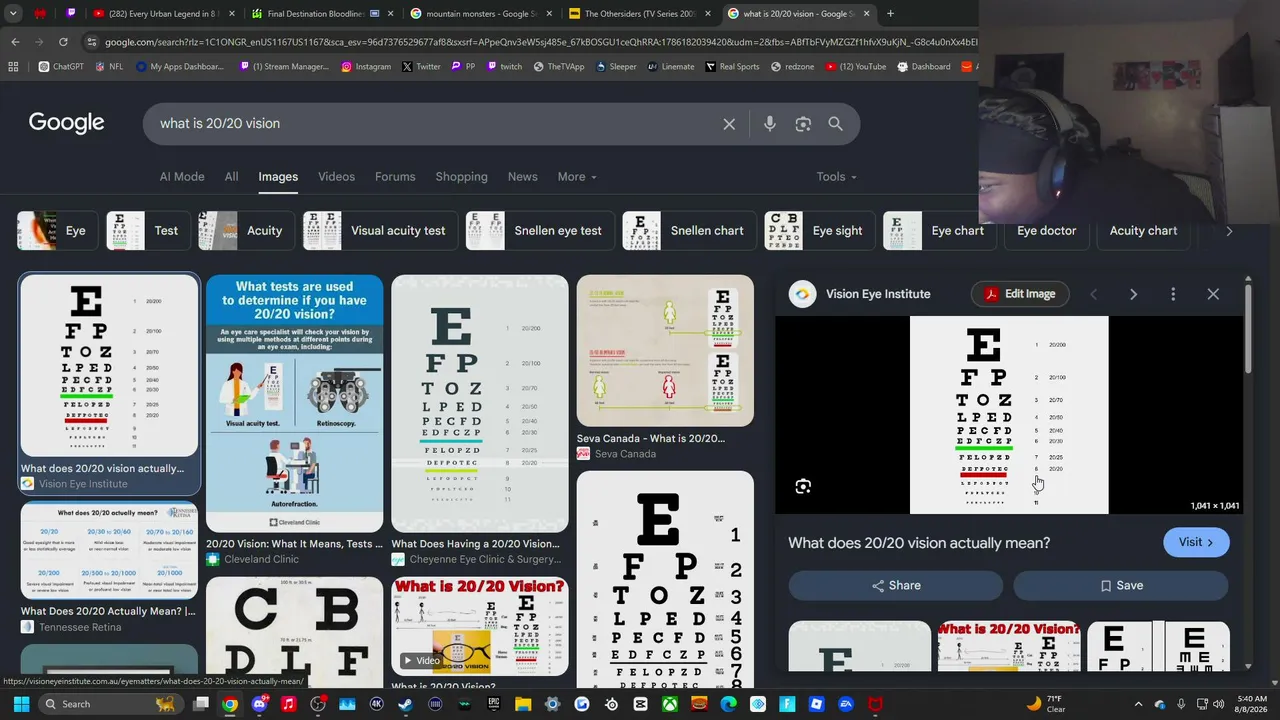
Task: Open Epic Games Launcher from taskbar
Action: point(493,704)
